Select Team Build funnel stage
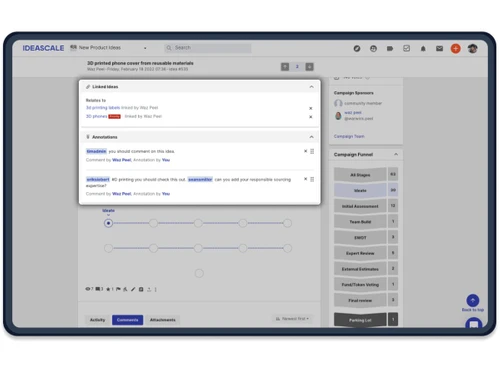500x375 pixels. pyautogui.click(x=360, y=222)
